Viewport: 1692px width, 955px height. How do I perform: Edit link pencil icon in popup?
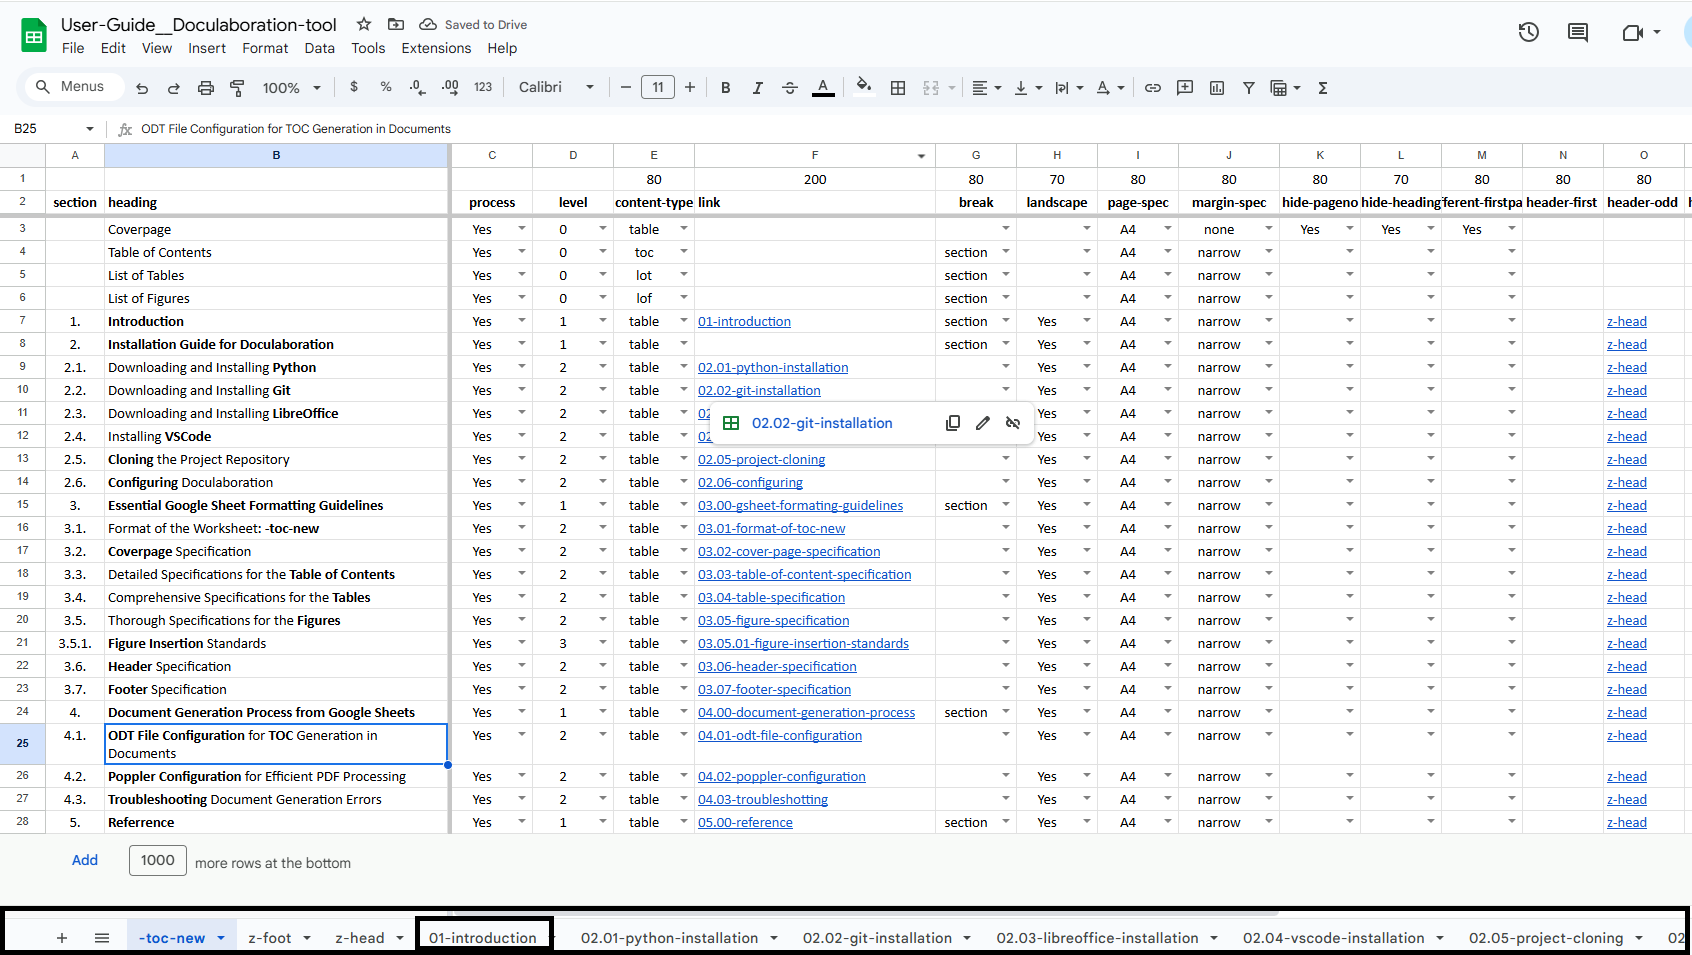tap(983, 423)
